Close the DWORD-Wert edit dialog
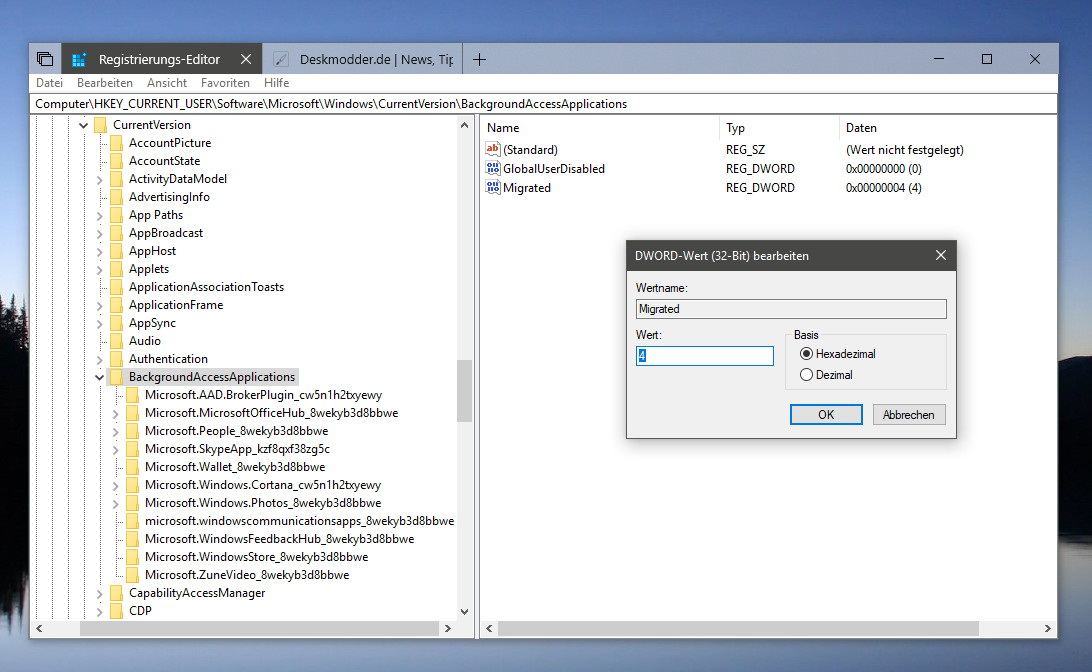Screen dimensions: 1092x672 [941, 256]
